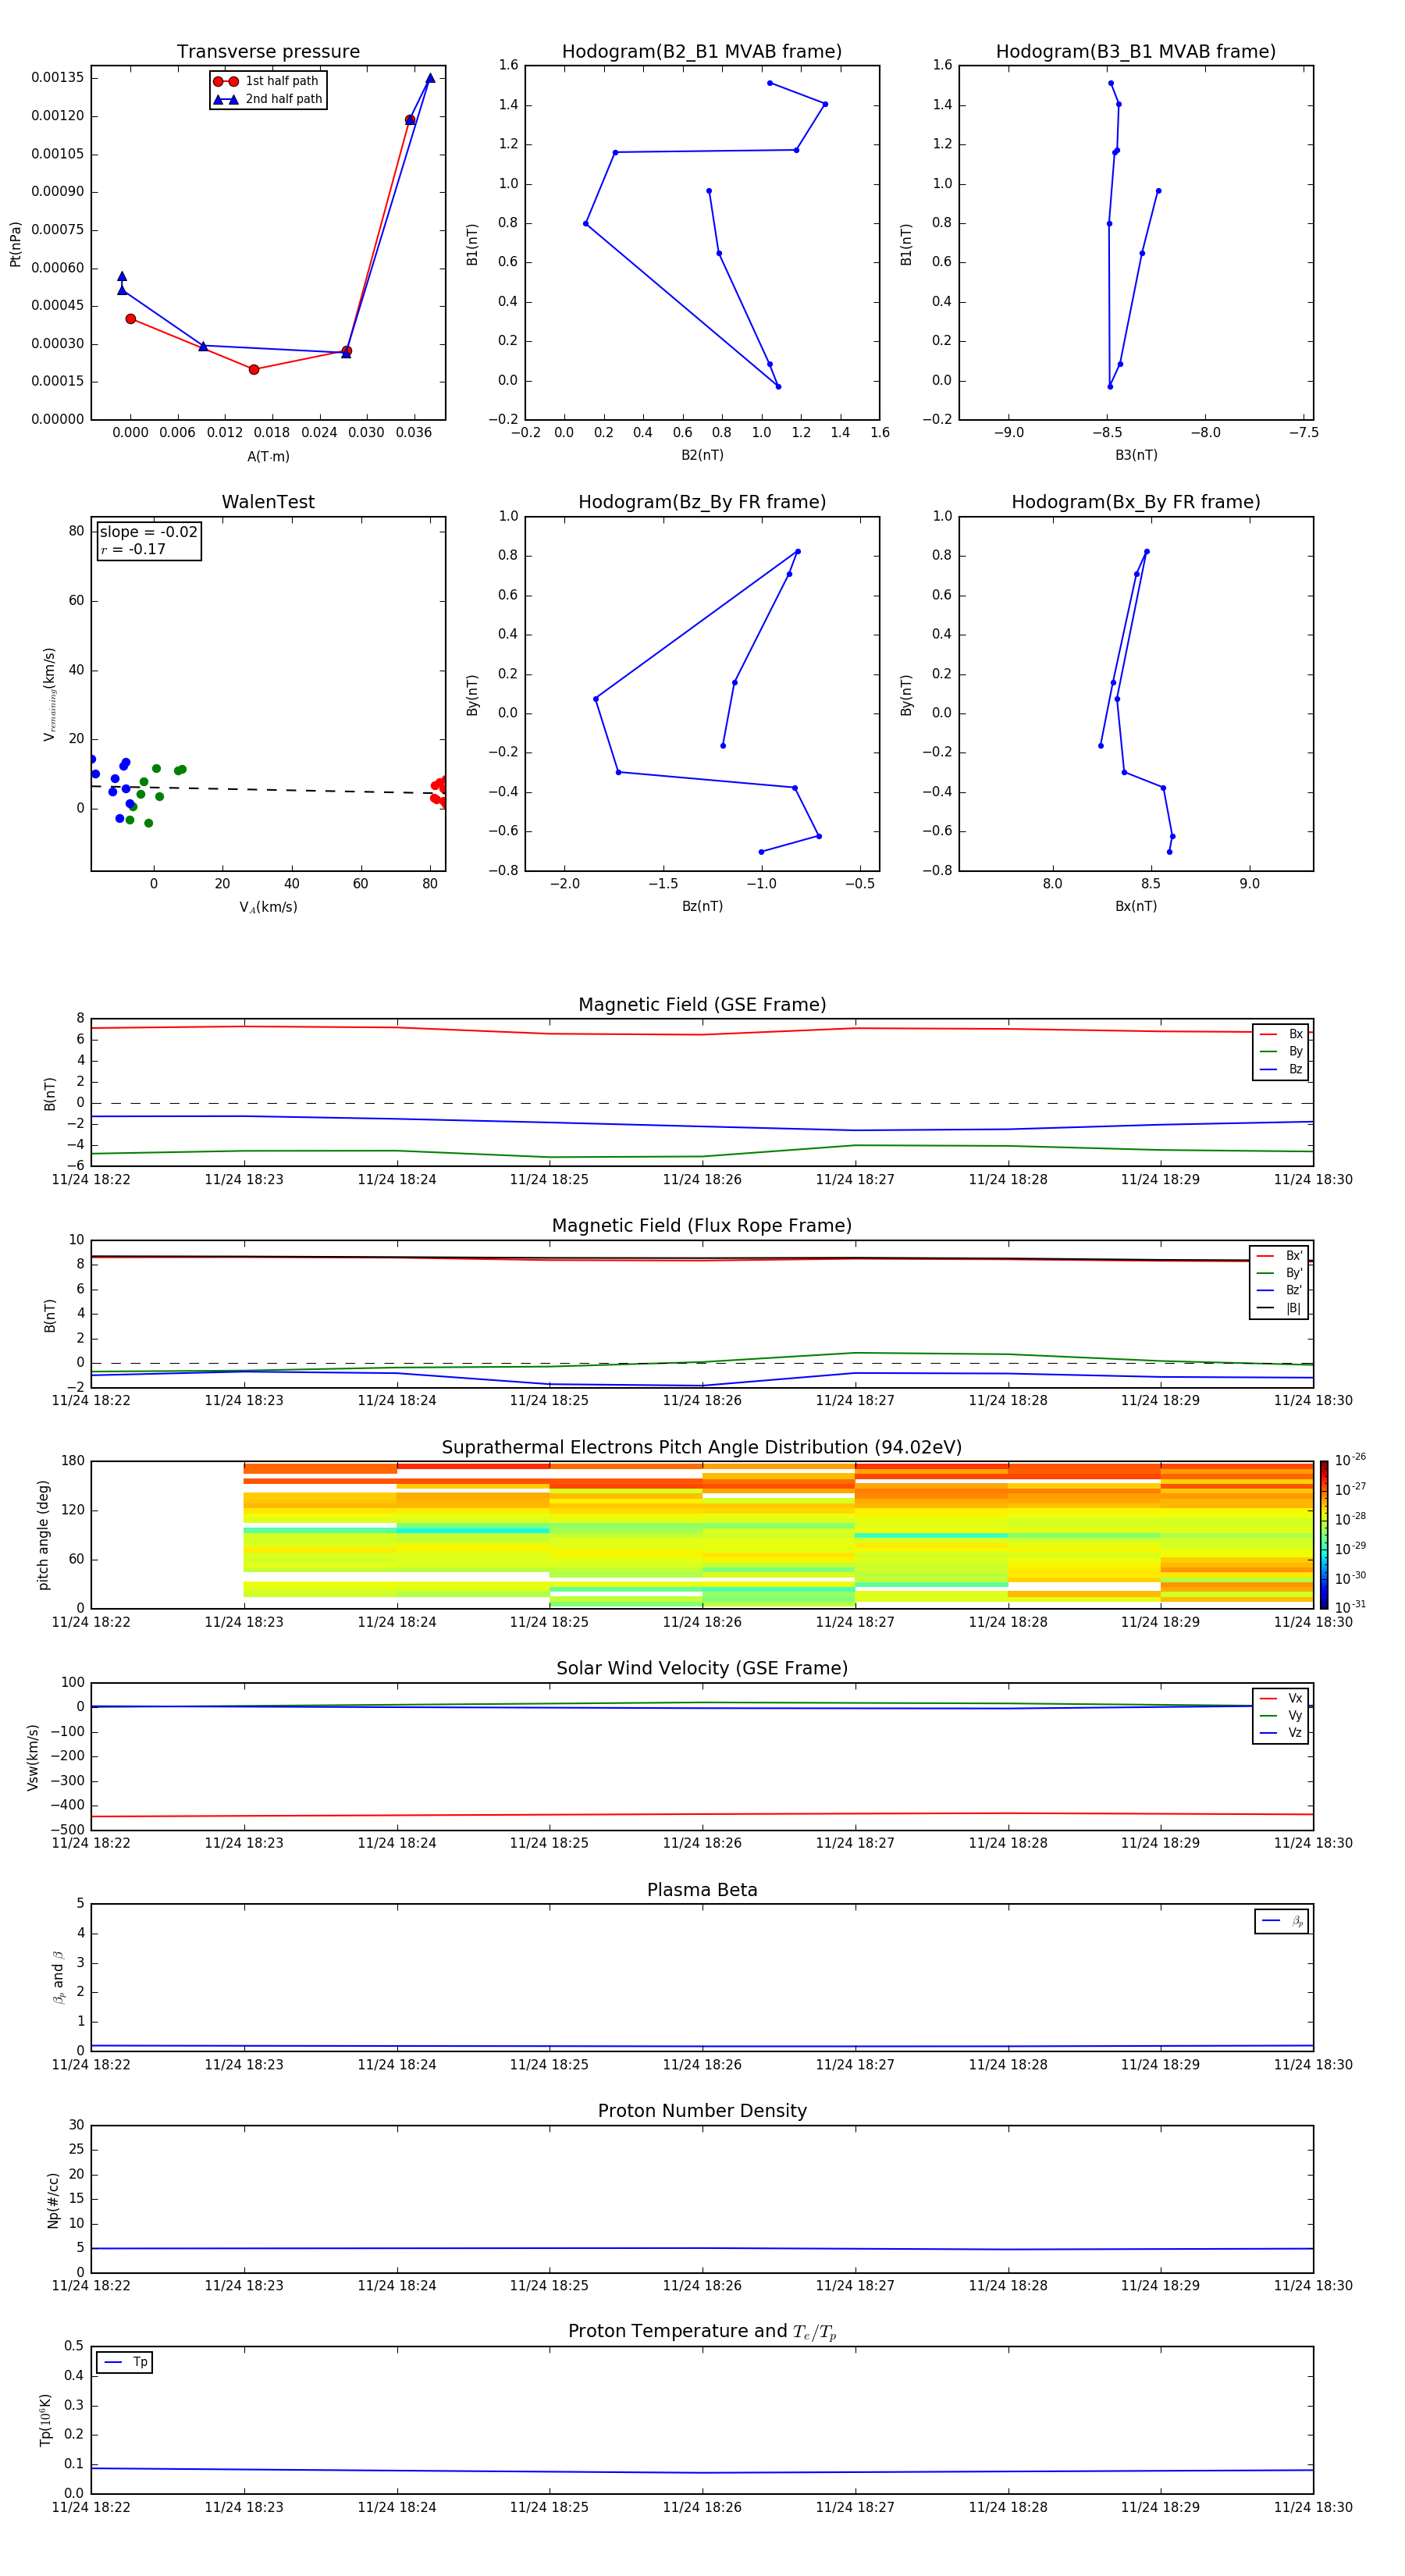Screen dimensions: 1405x2576
Task: Click the Proton Number Density title
Action: [x=702, y=2111]
